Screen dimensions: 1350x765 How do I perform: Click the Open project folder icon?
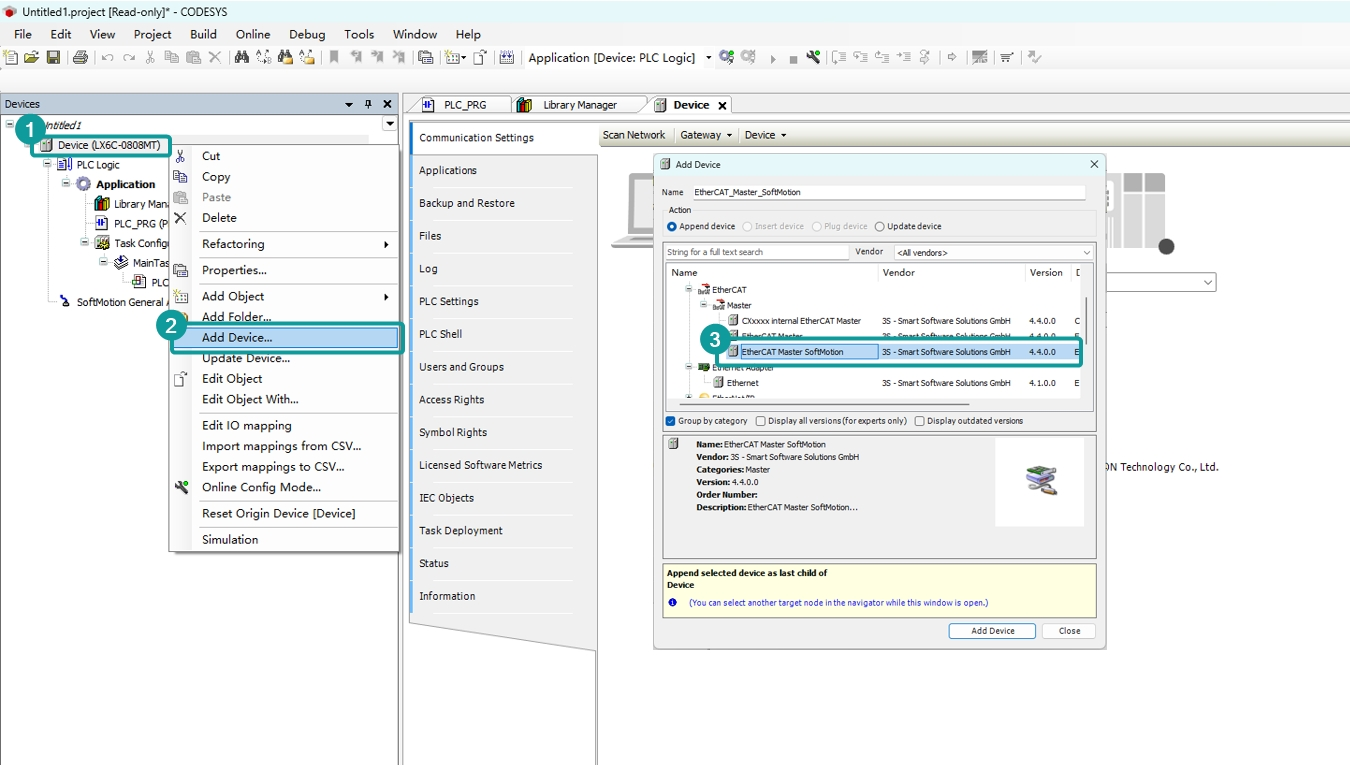tap(32, 58)
